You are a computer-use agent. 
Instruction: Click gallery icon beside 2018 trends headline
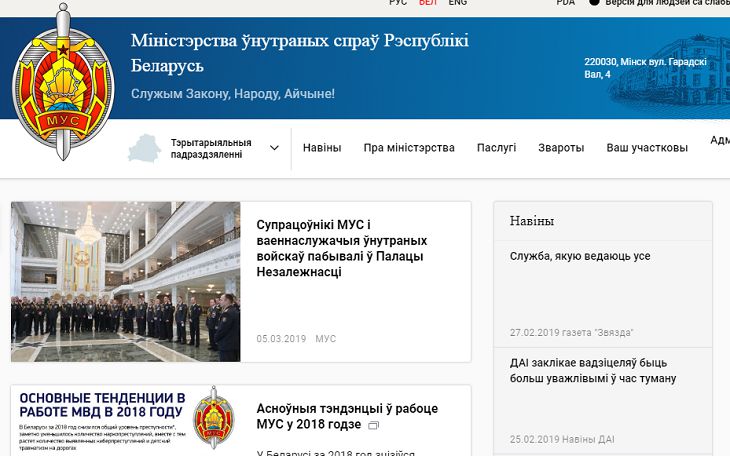click(374, 426)
